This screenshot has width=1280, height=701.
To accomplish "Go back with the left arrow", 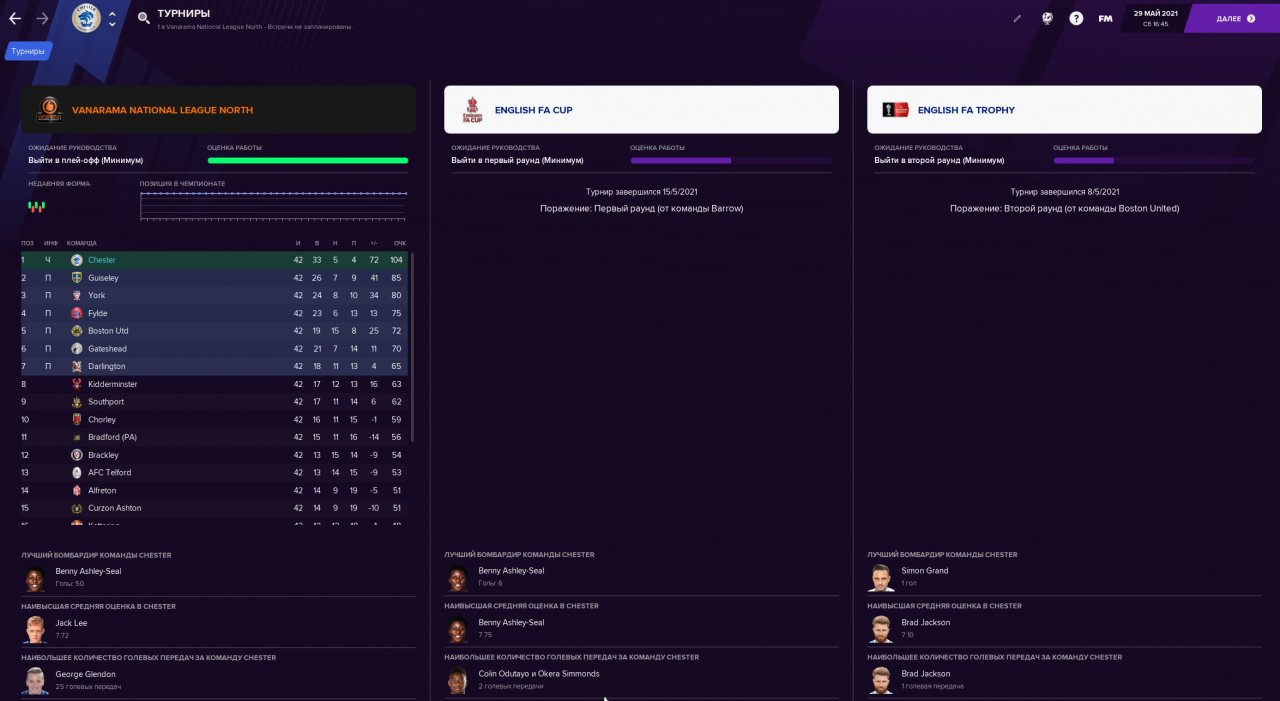I will (15, 18).
